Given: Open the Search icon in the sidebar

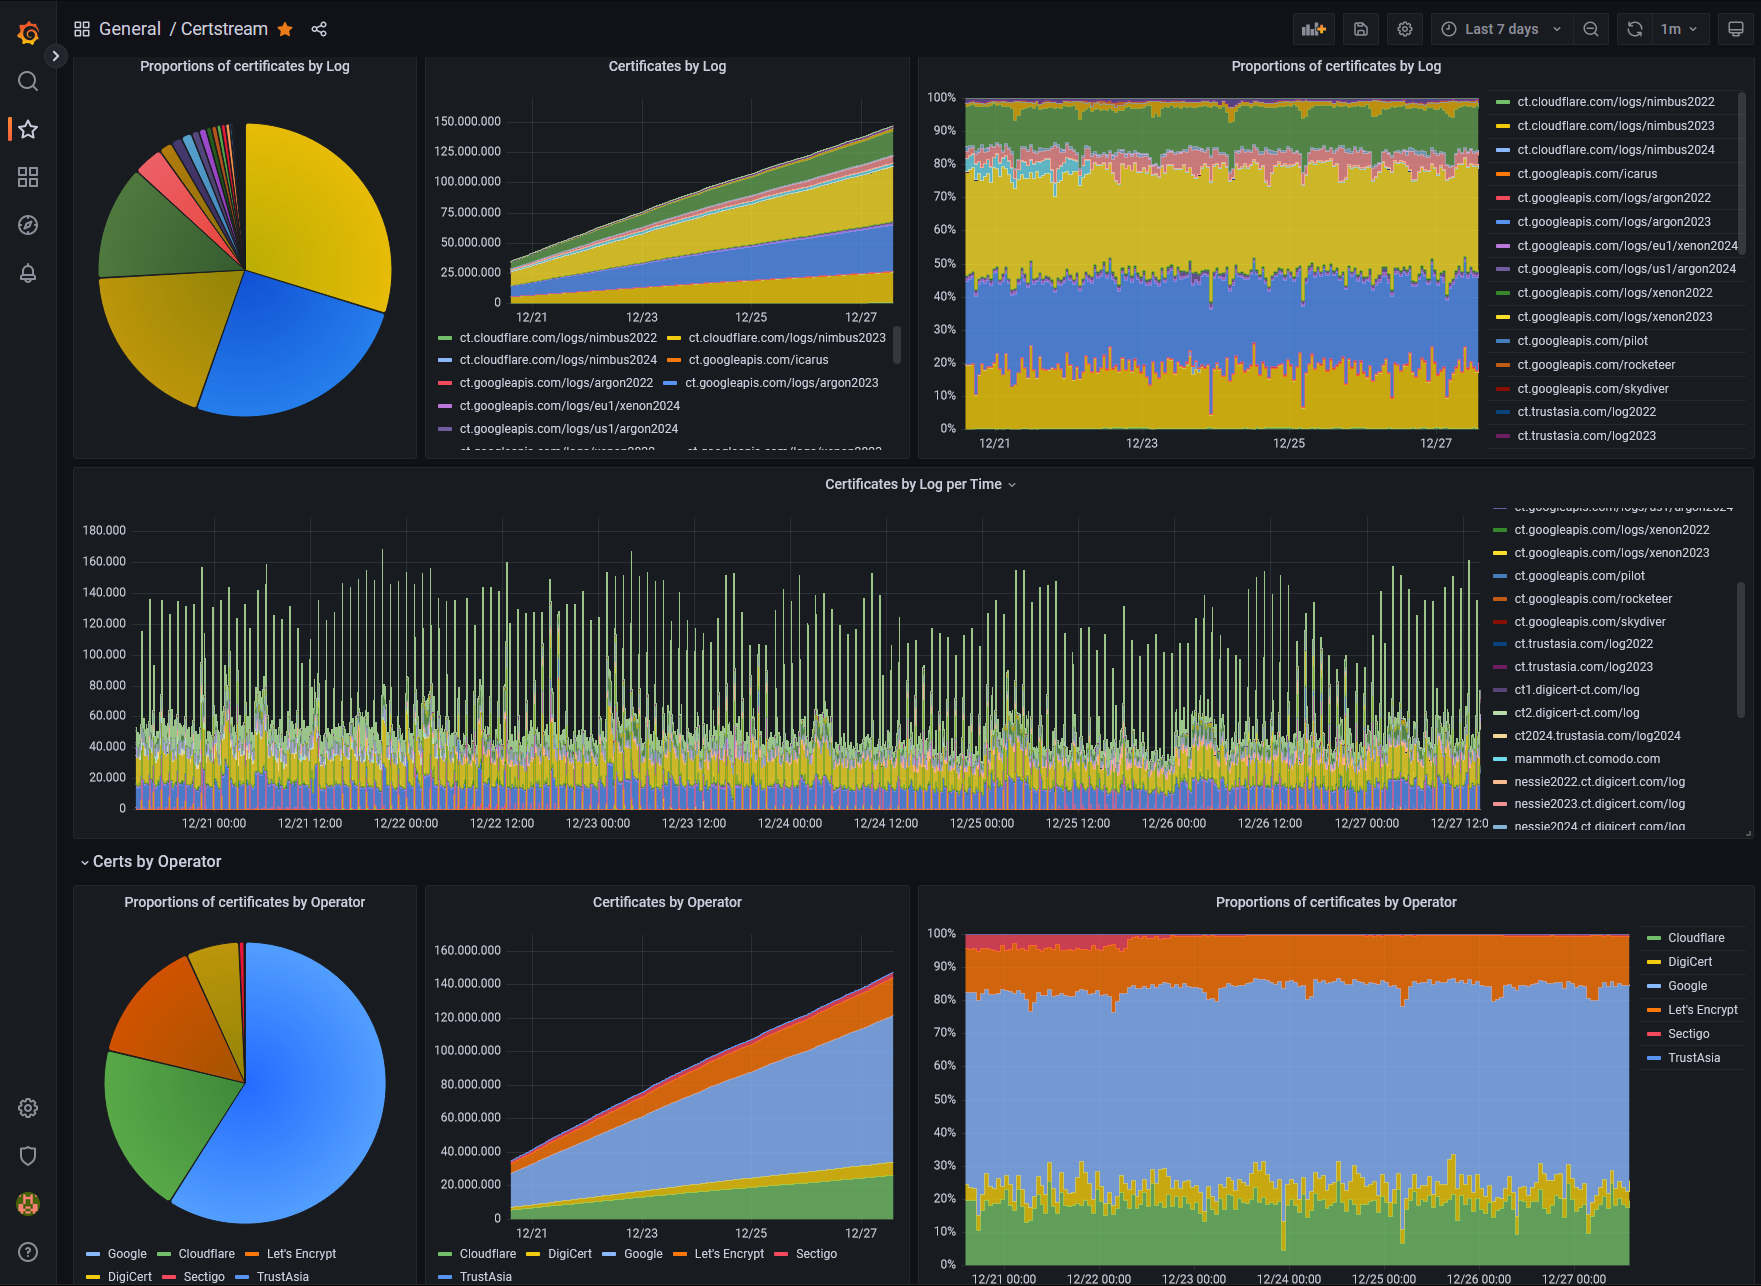Looking at the screenshot, I should coord(28,81).
